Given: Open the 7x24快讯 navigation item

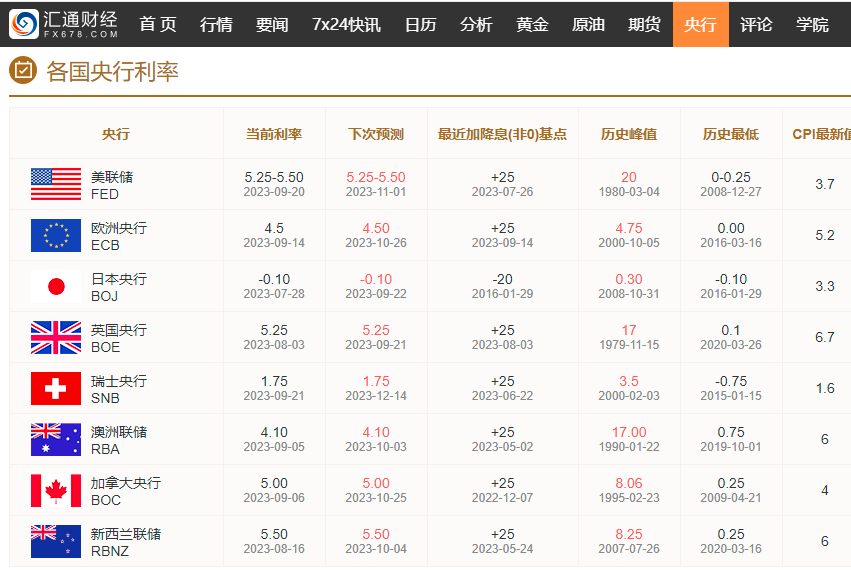Looking at the screenshot, I should point(346,24).
